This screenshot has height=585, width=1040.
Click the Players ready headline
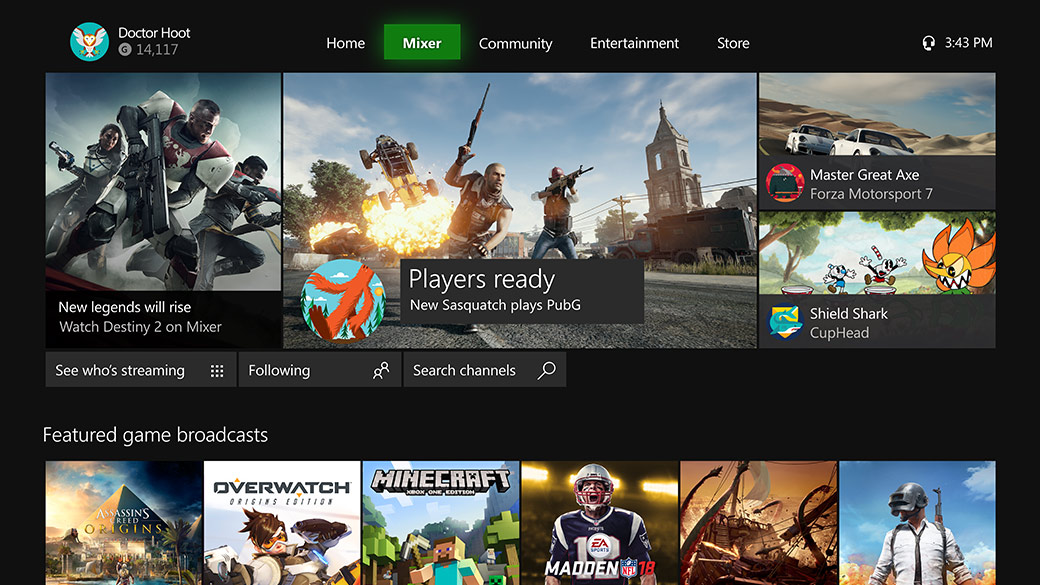point(482,279)
